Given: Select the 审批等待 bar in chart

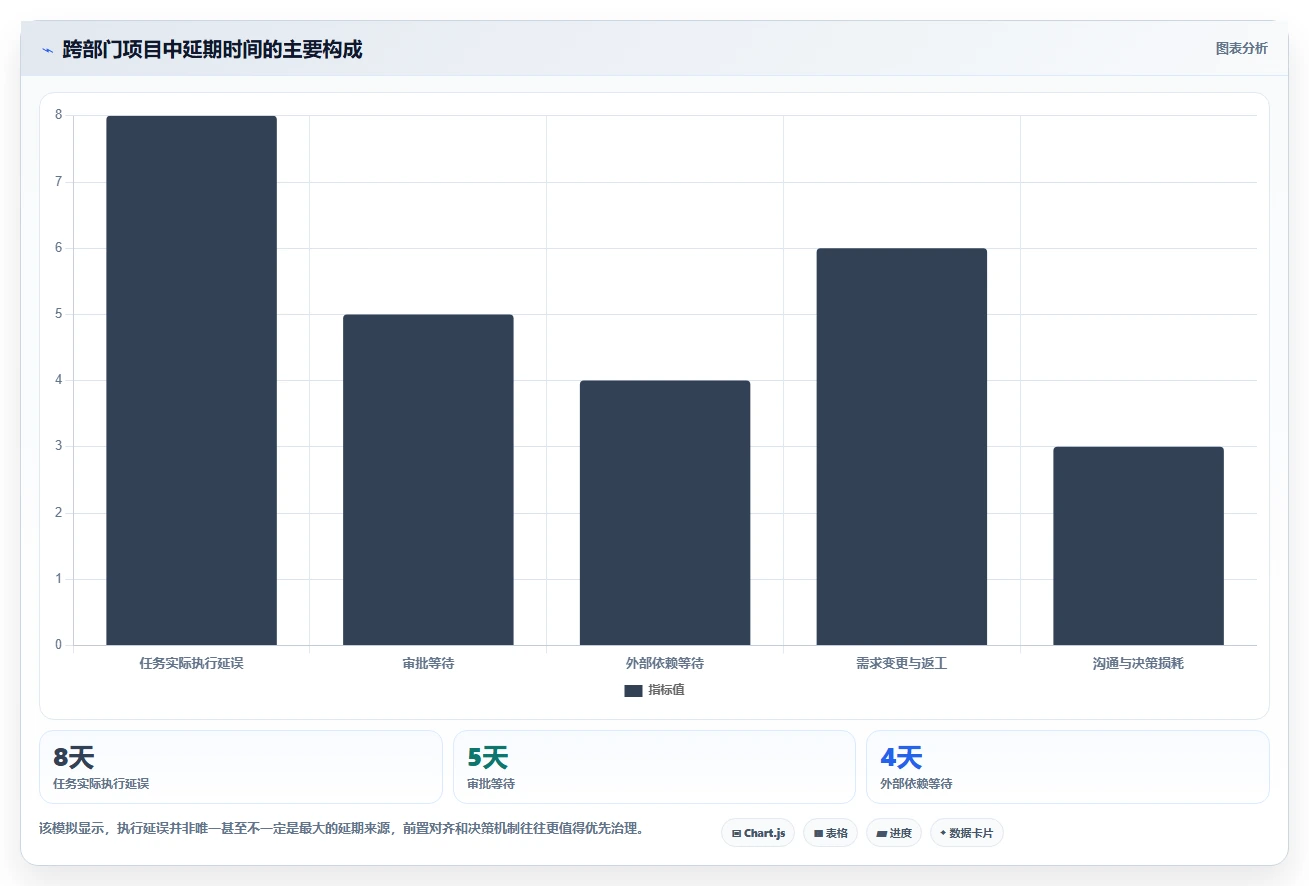Looking at the screenshot, I should coord(428,480).
